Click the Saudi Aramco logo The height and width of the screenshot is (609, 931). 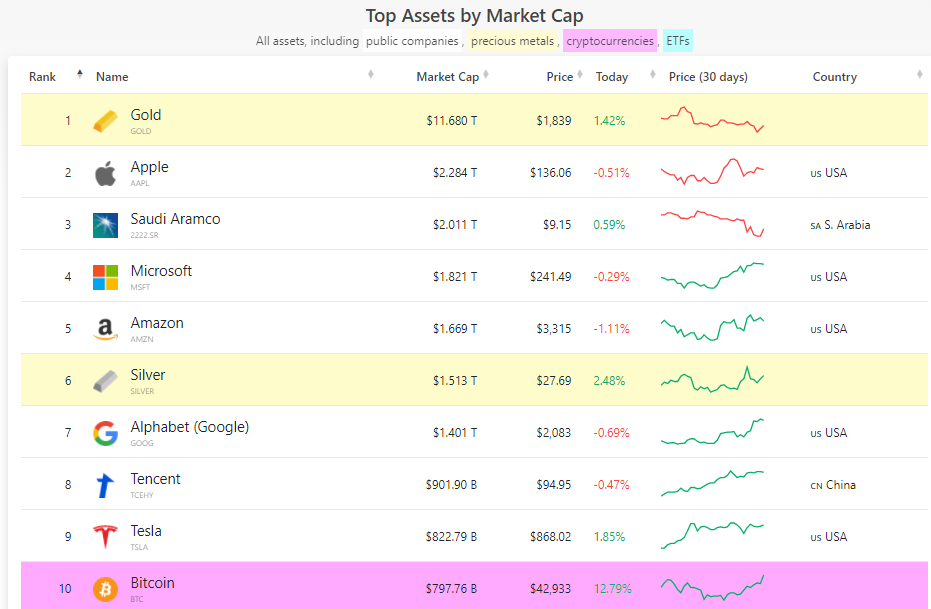(105, 225)
